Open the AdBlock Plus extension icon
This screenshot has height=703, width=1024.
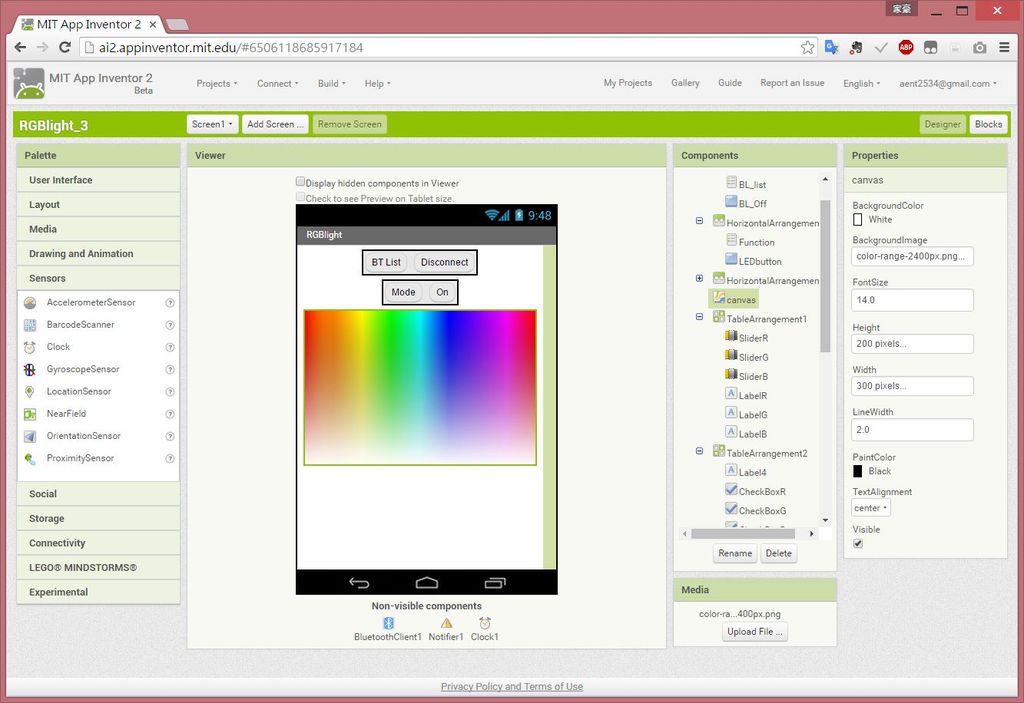(906, 47)
